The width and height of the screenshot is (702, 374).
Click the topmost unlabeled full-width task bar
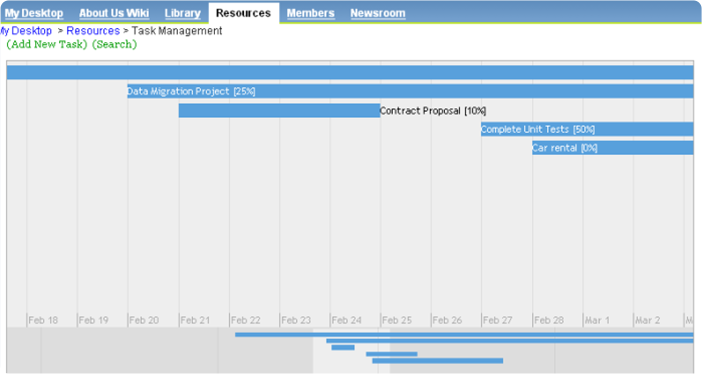click(350, 73)
